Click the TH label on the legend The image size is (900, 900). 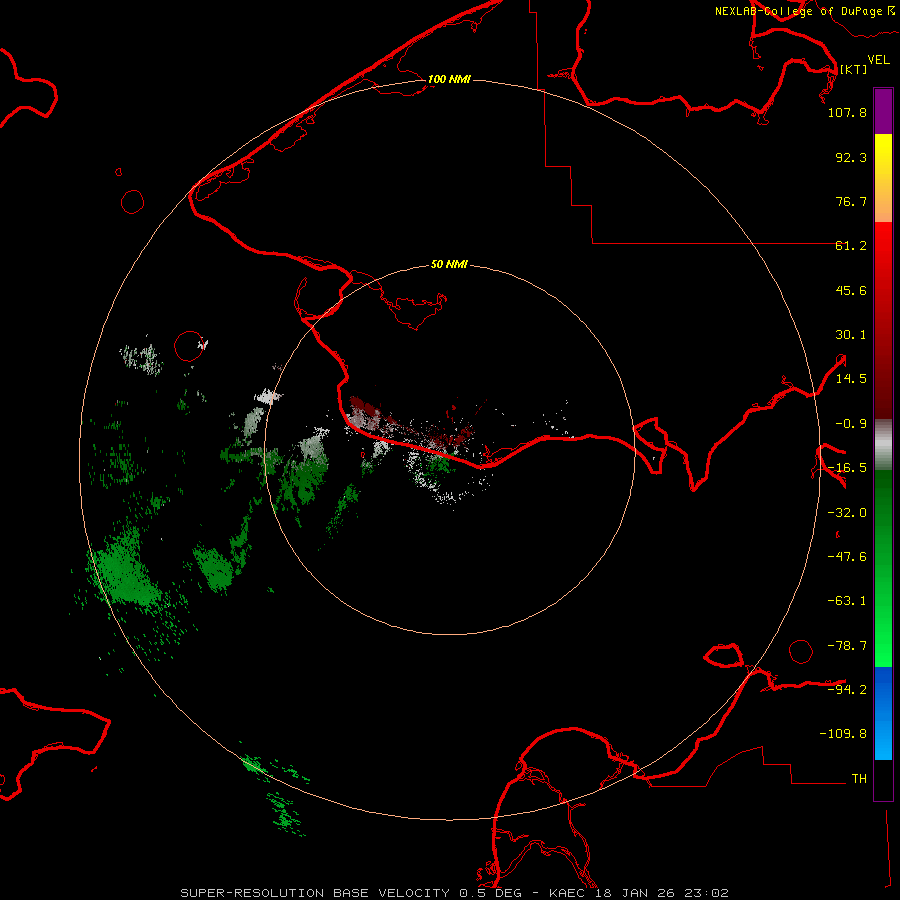(x=859, y=779)
